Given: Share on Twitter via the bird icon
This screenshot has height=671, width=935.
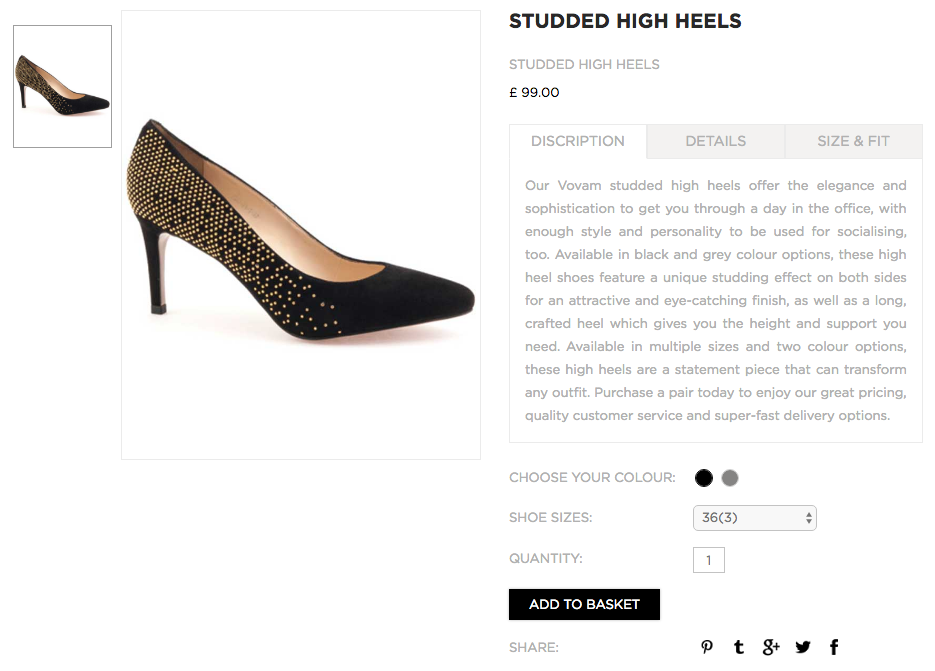Looking at the screenshot, I should [803, 647].
